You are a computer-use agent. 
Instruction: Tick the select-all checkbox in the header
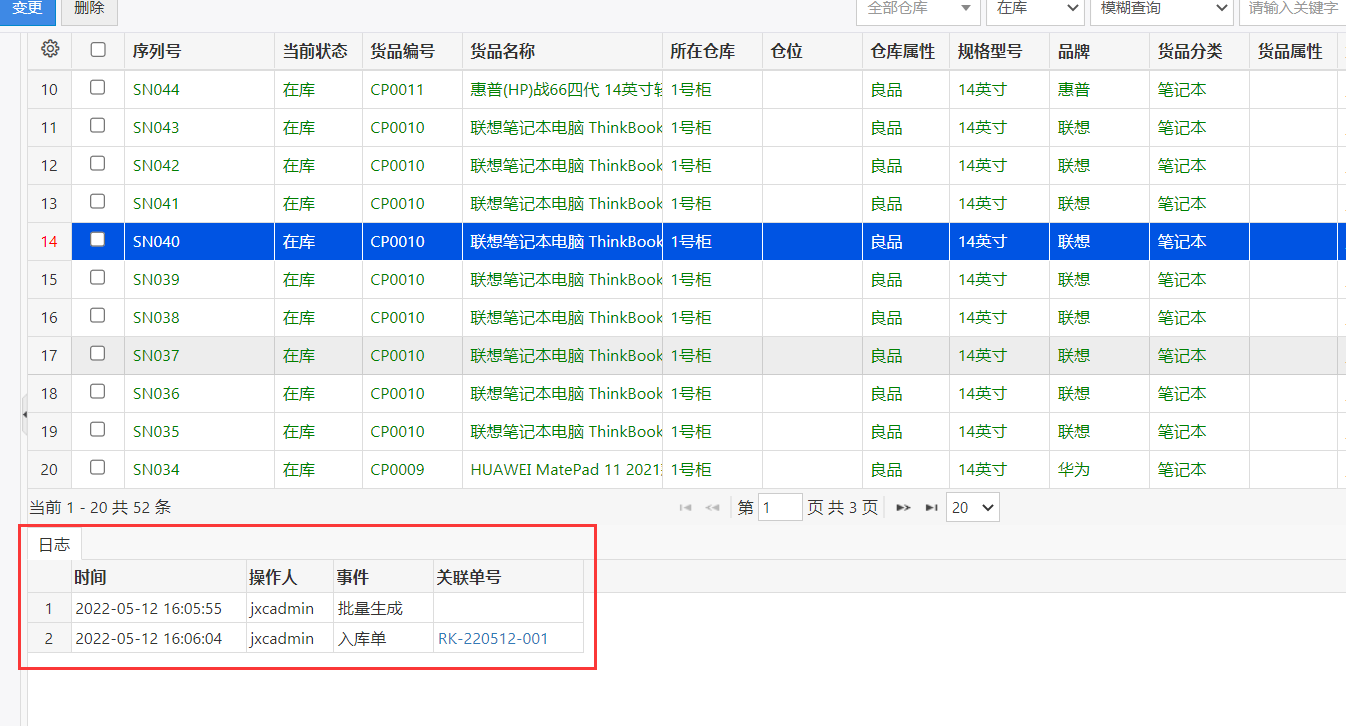pyautogui.click(x=98, y=50)
